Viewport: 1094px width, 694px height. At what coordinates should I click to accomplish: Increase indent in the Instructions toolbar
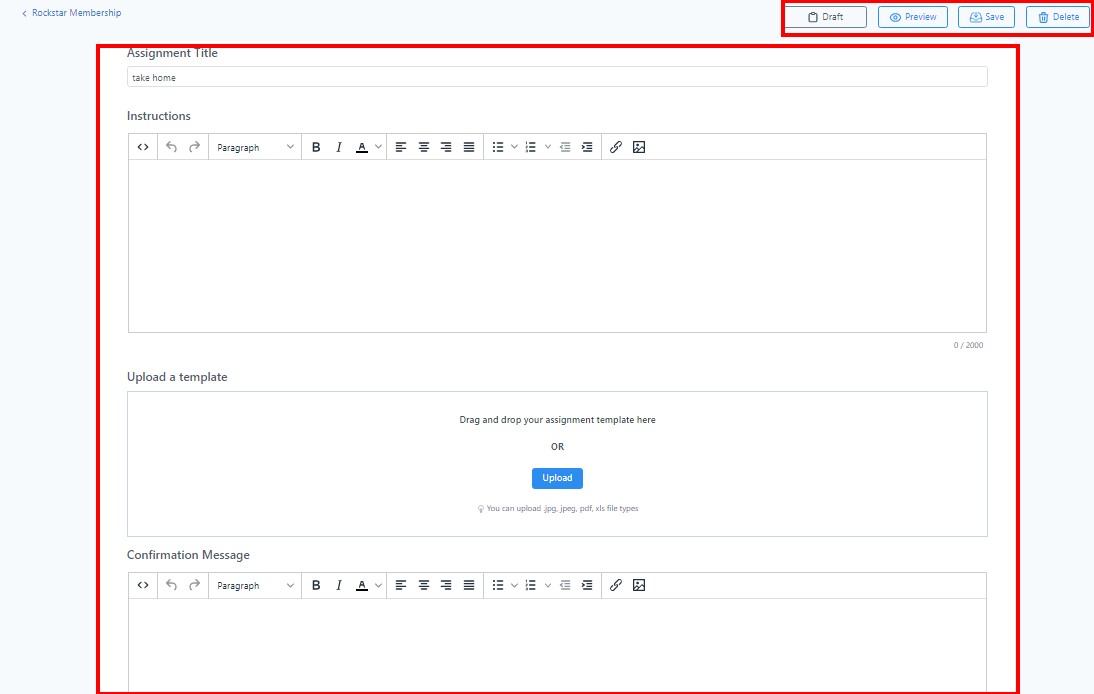pyautogui.click(x=587, y=147)
